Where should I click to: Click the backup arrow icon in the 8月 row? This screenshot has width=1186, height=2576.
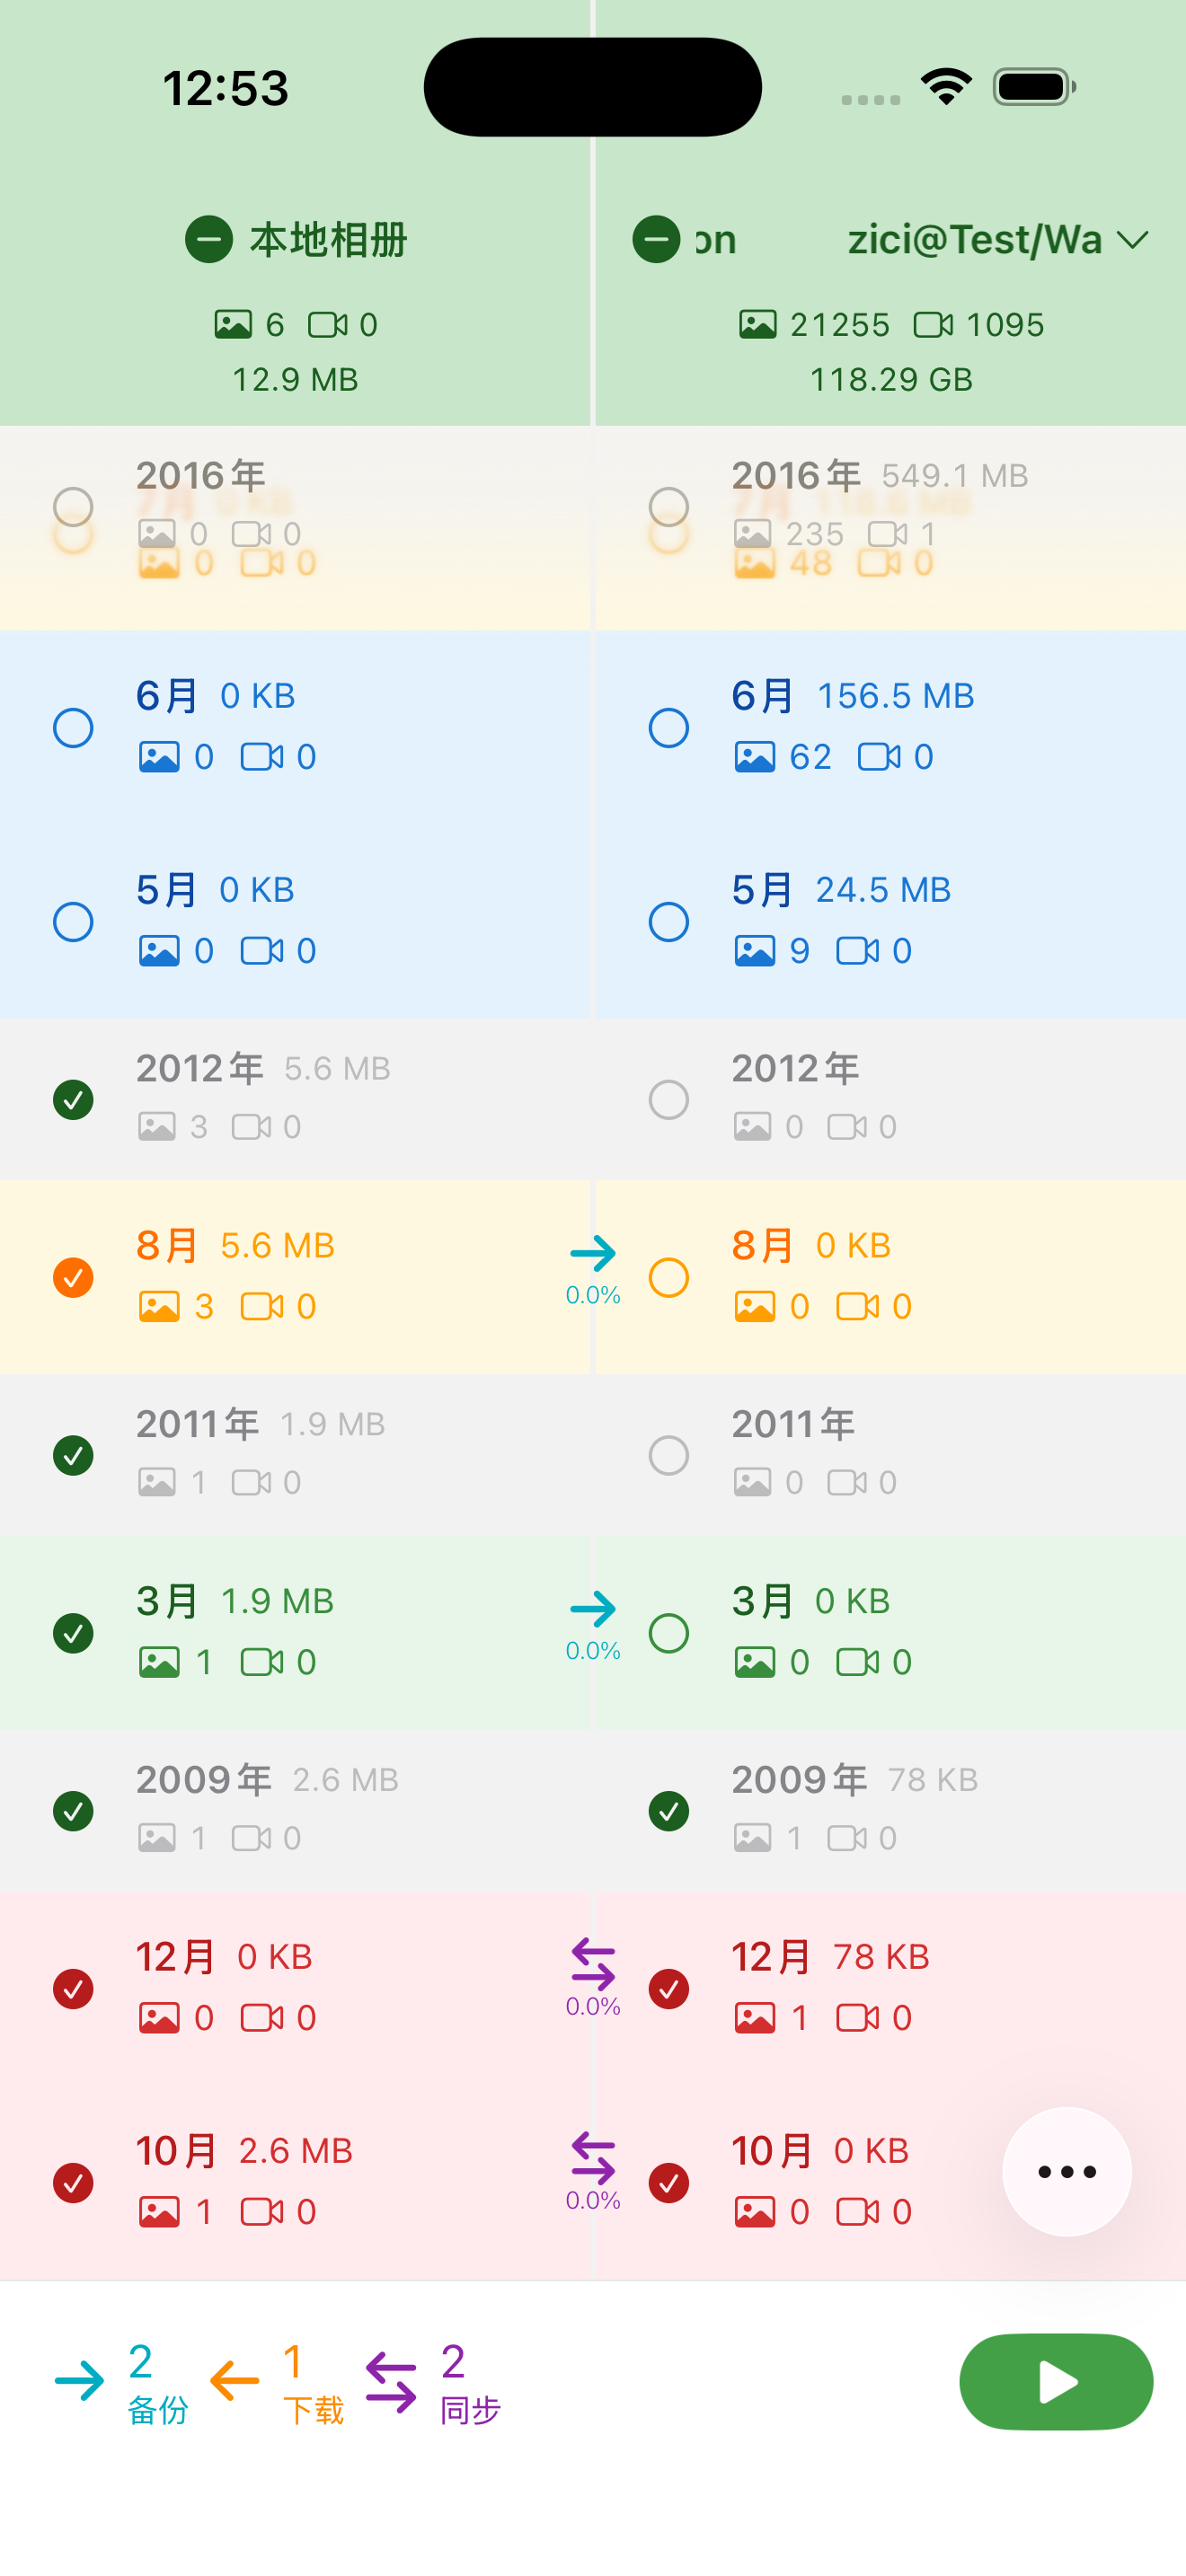593,1254
